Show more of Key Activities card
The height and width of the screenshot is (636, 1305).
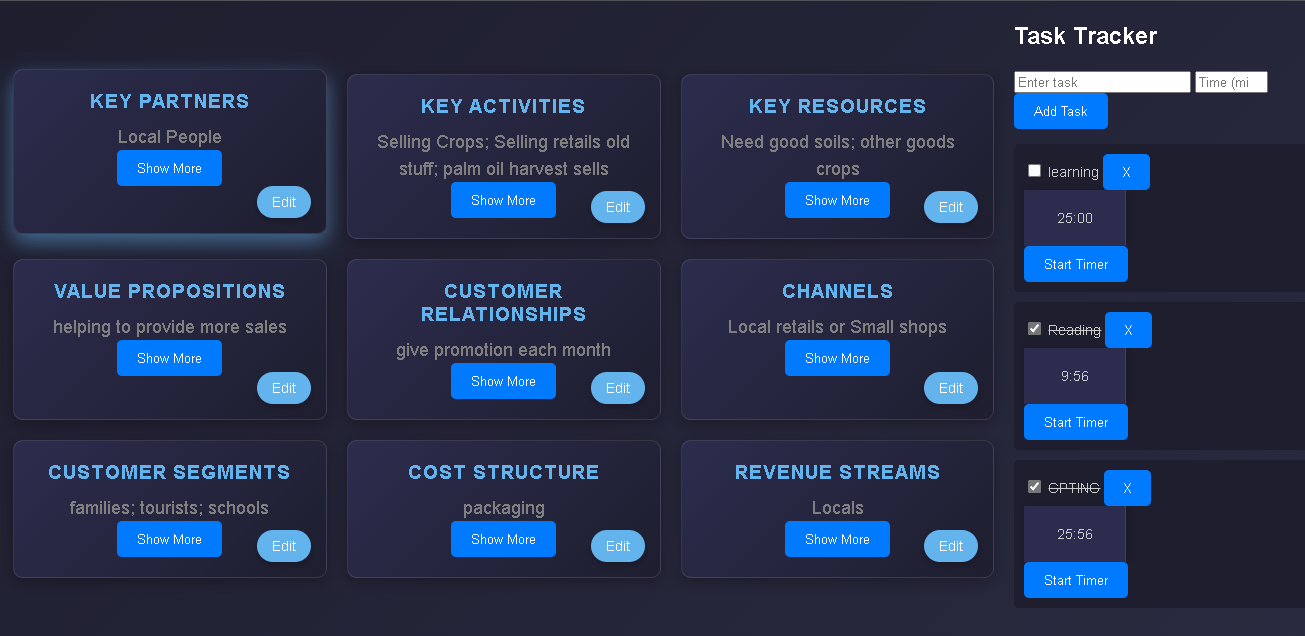[x=503, y=200]
